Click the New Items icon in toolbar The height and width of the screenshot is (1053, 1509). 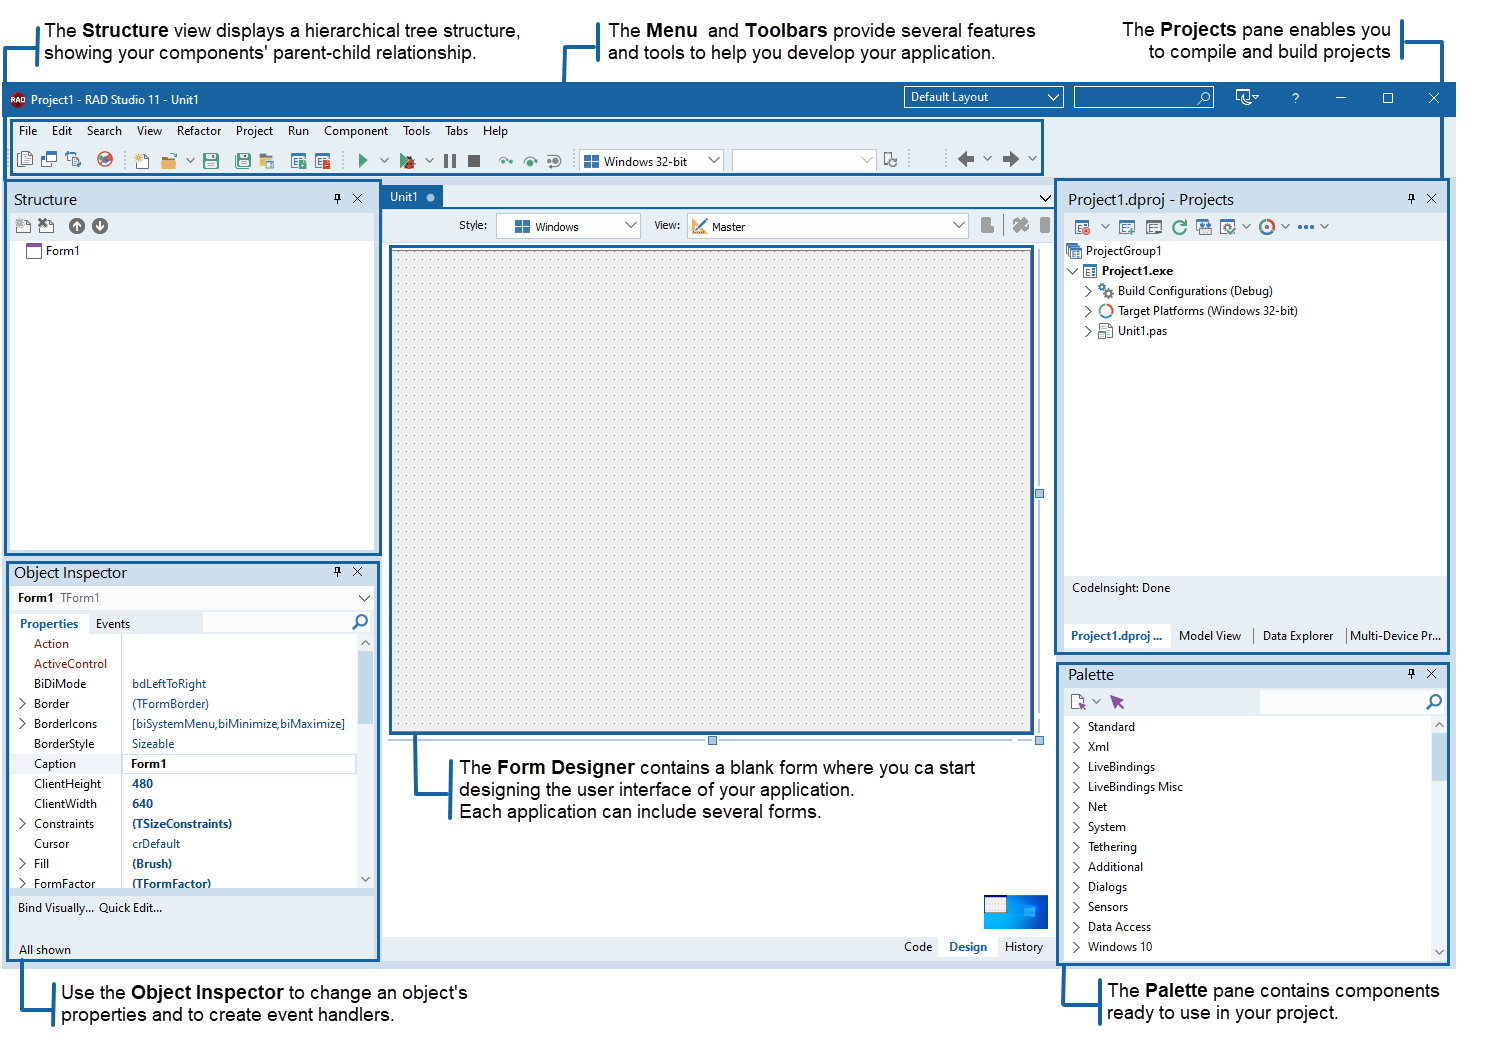142,160
